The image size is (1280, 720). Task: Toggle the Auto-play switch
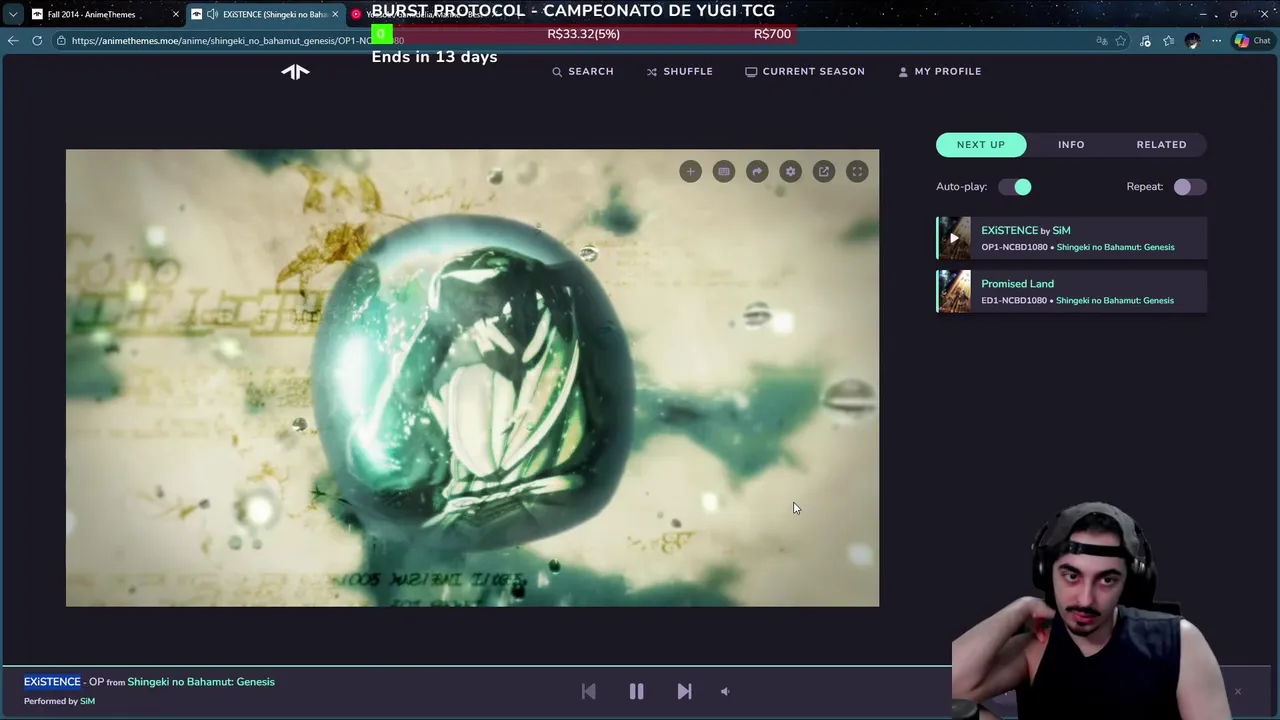point(1015,187)
